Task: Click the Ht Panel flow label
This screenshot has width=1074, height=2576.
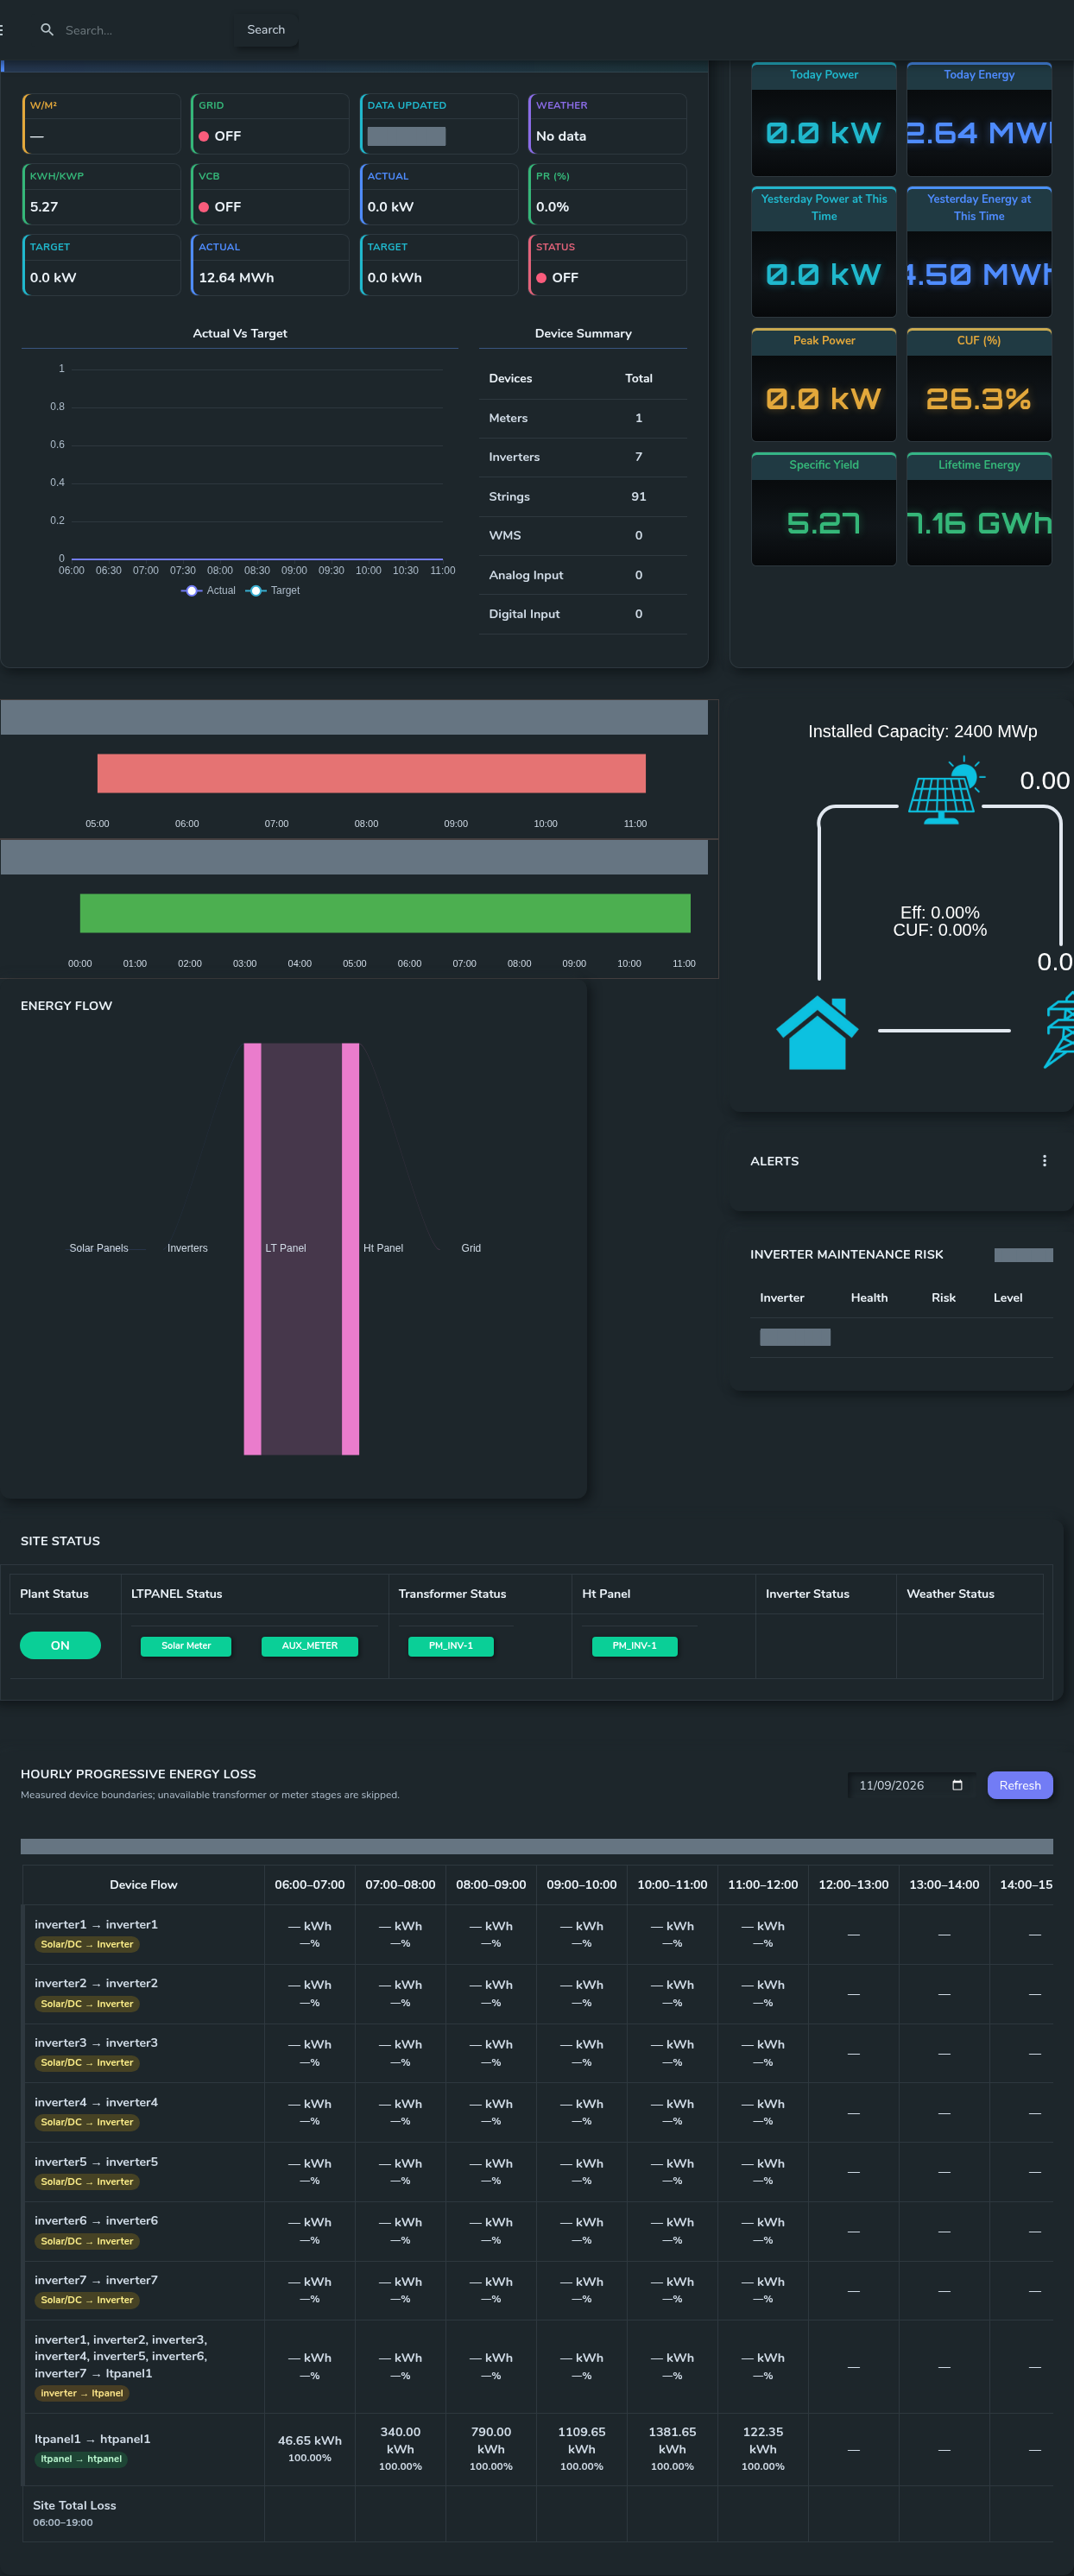Action: [383, 1248]
